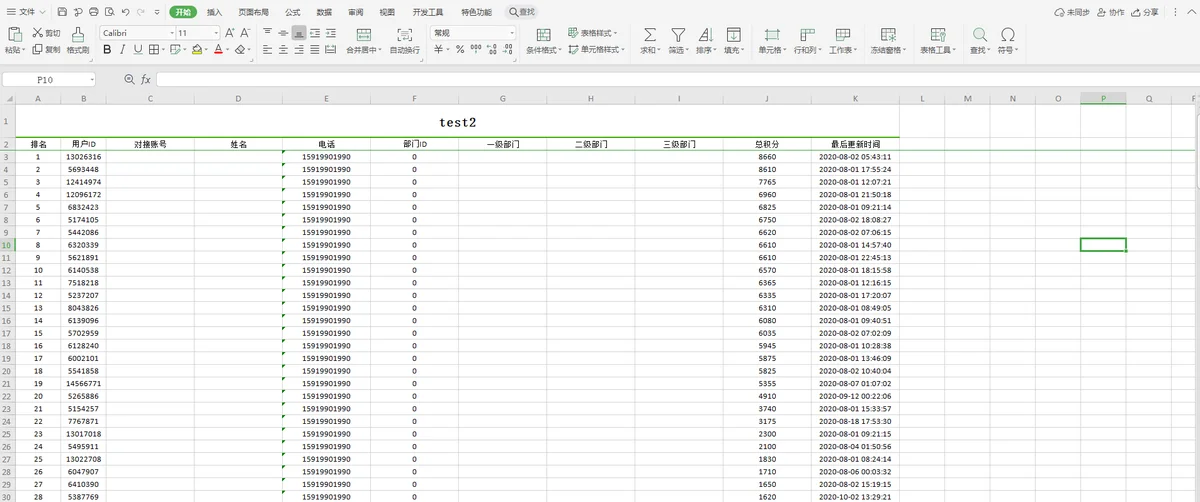Click the AutoSum (求和) sigma icon
The width and height of the screenshot is (1200, 502).
[x=650, y=34]
